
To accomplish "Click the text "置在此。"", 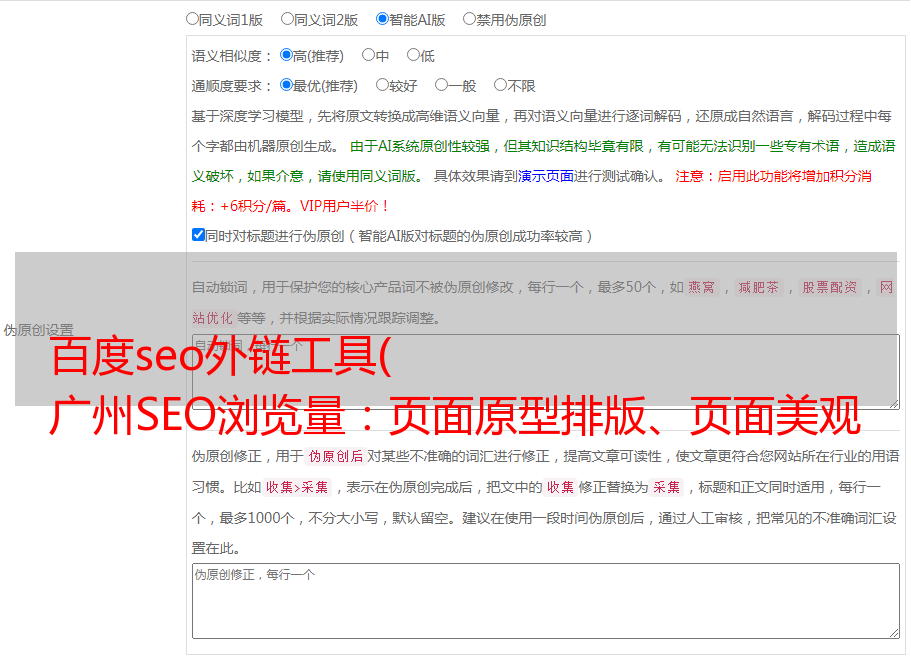I will click(x=216, y=548).
